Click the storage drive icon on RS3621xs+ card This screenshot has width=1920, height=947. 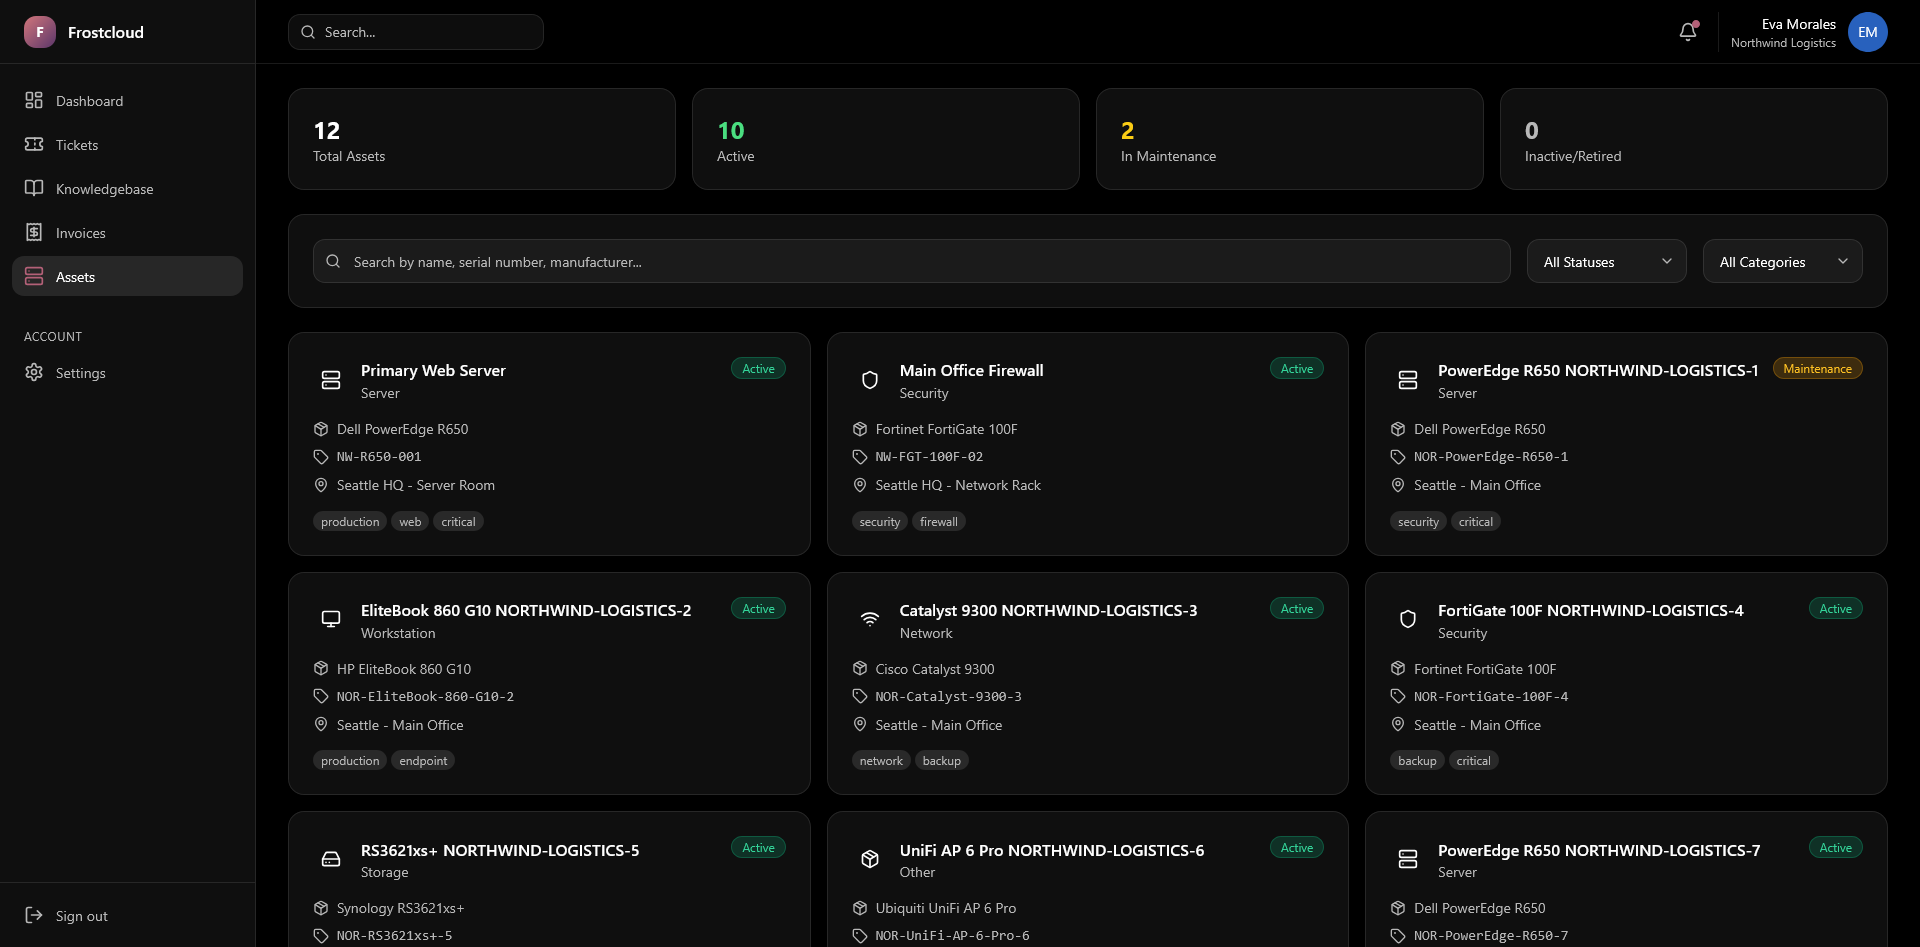[x=331, y=859]
